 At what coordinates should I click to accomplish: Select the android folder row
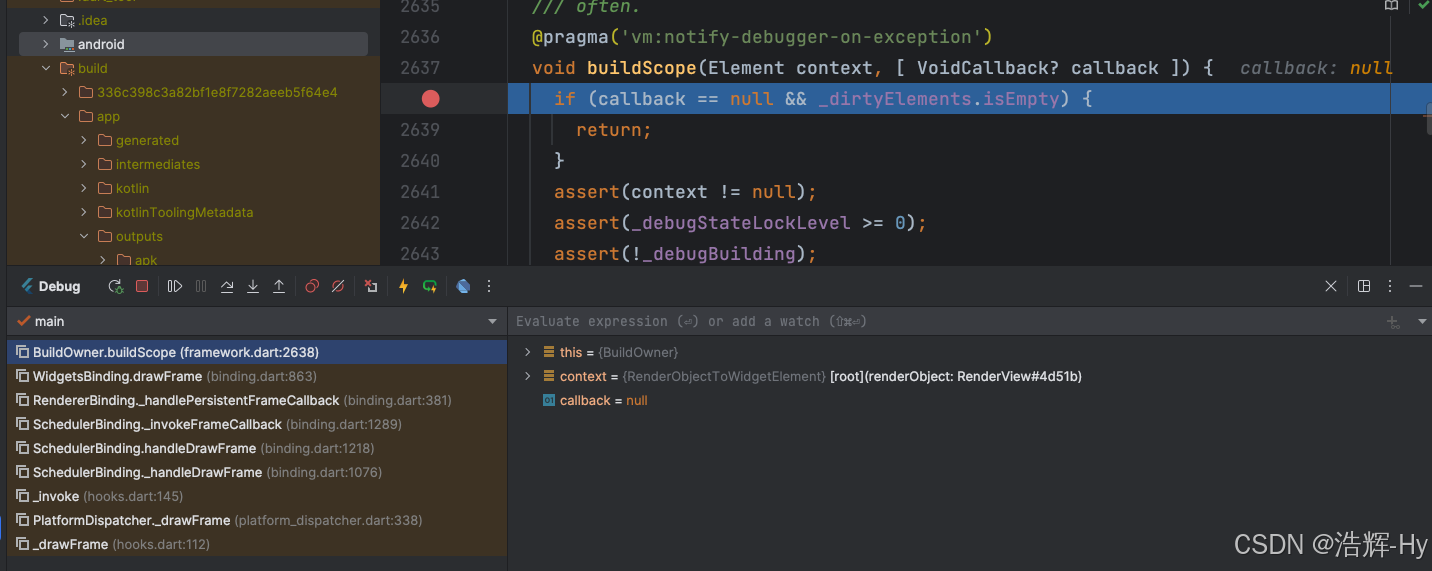[x=193, y=44]
